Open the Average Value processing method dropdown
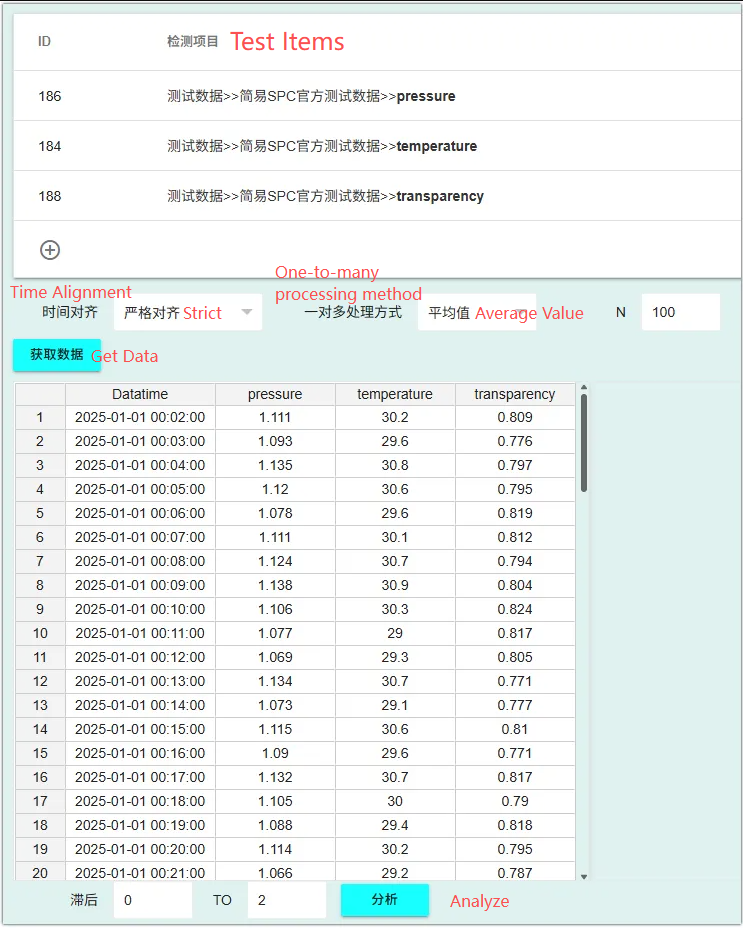 (x=477, y=312)
